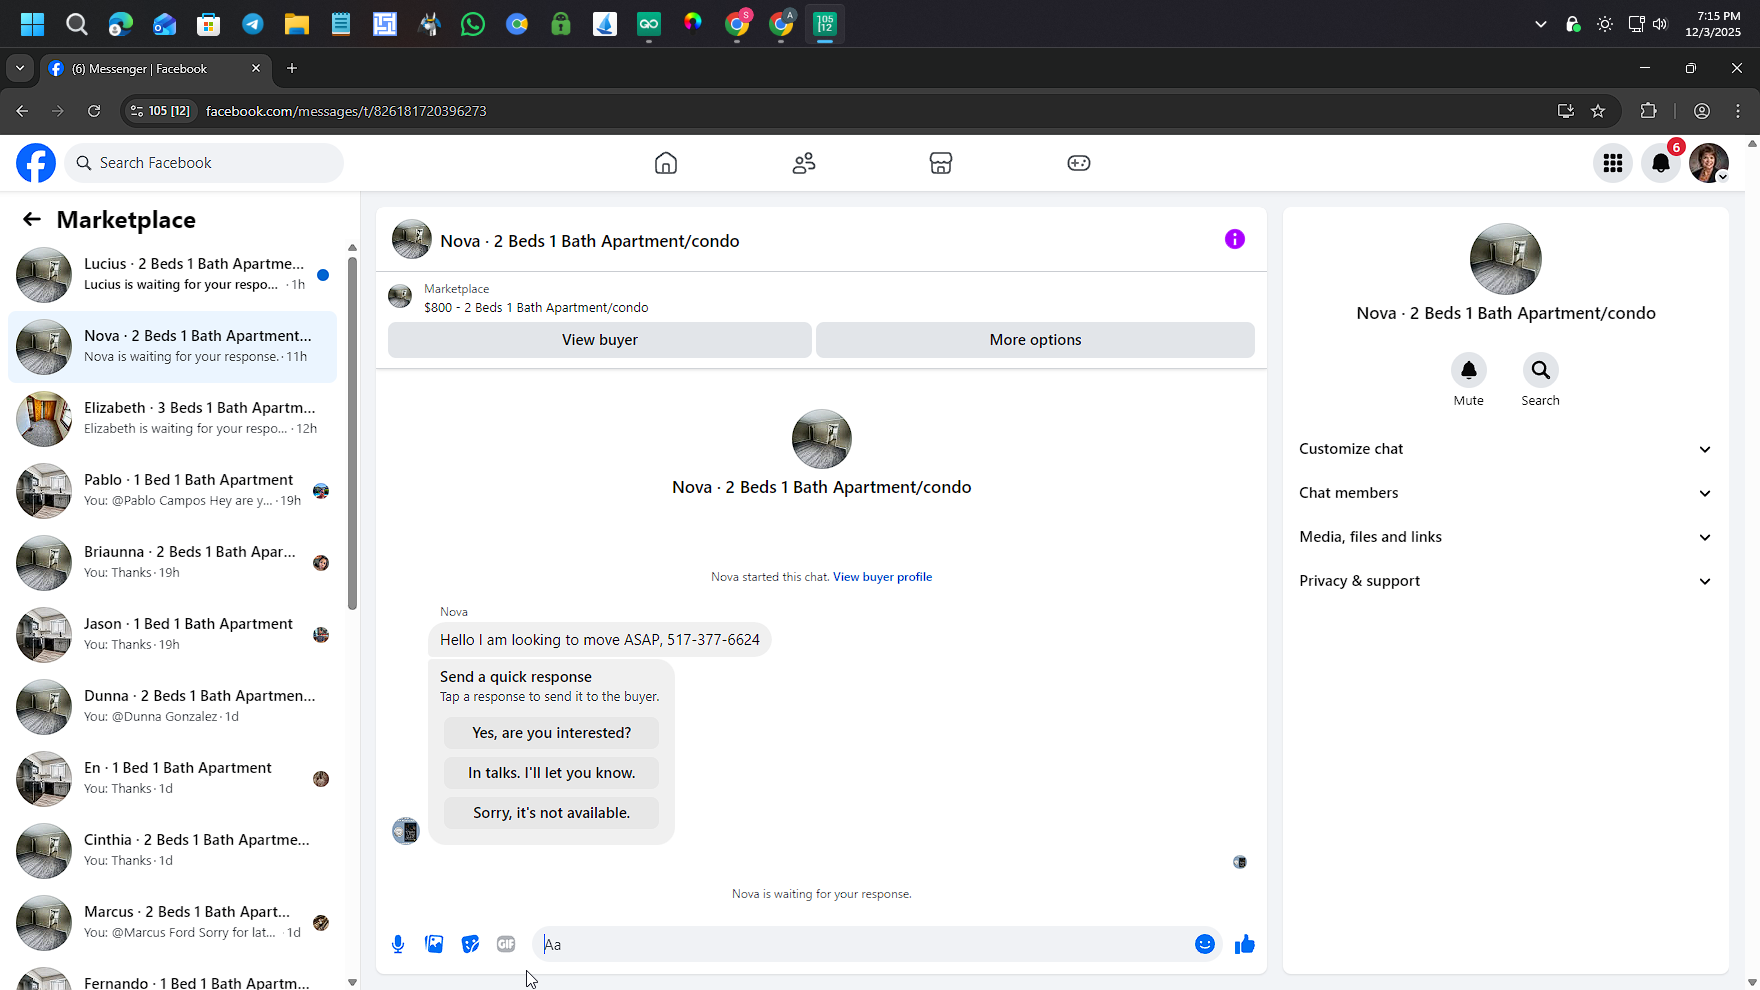This screenshot has height=990, width=1760.
Task: Open a new browser tab
Action: (x=292, y=68)
